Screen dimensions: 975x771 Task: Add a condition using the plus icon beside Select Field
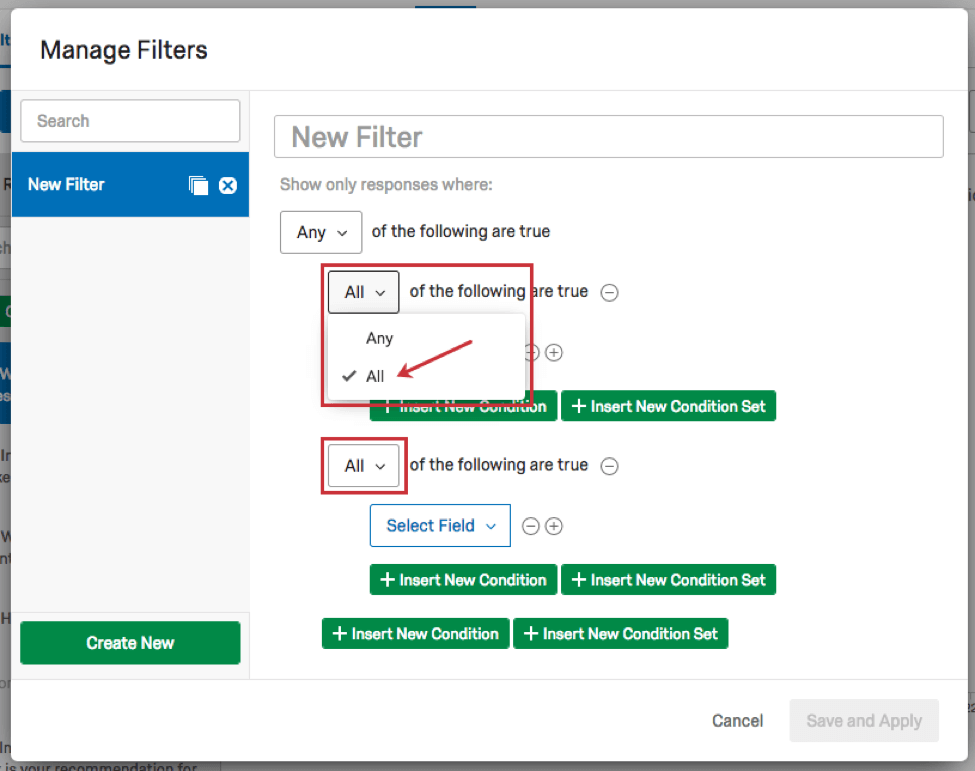(554, 525)
